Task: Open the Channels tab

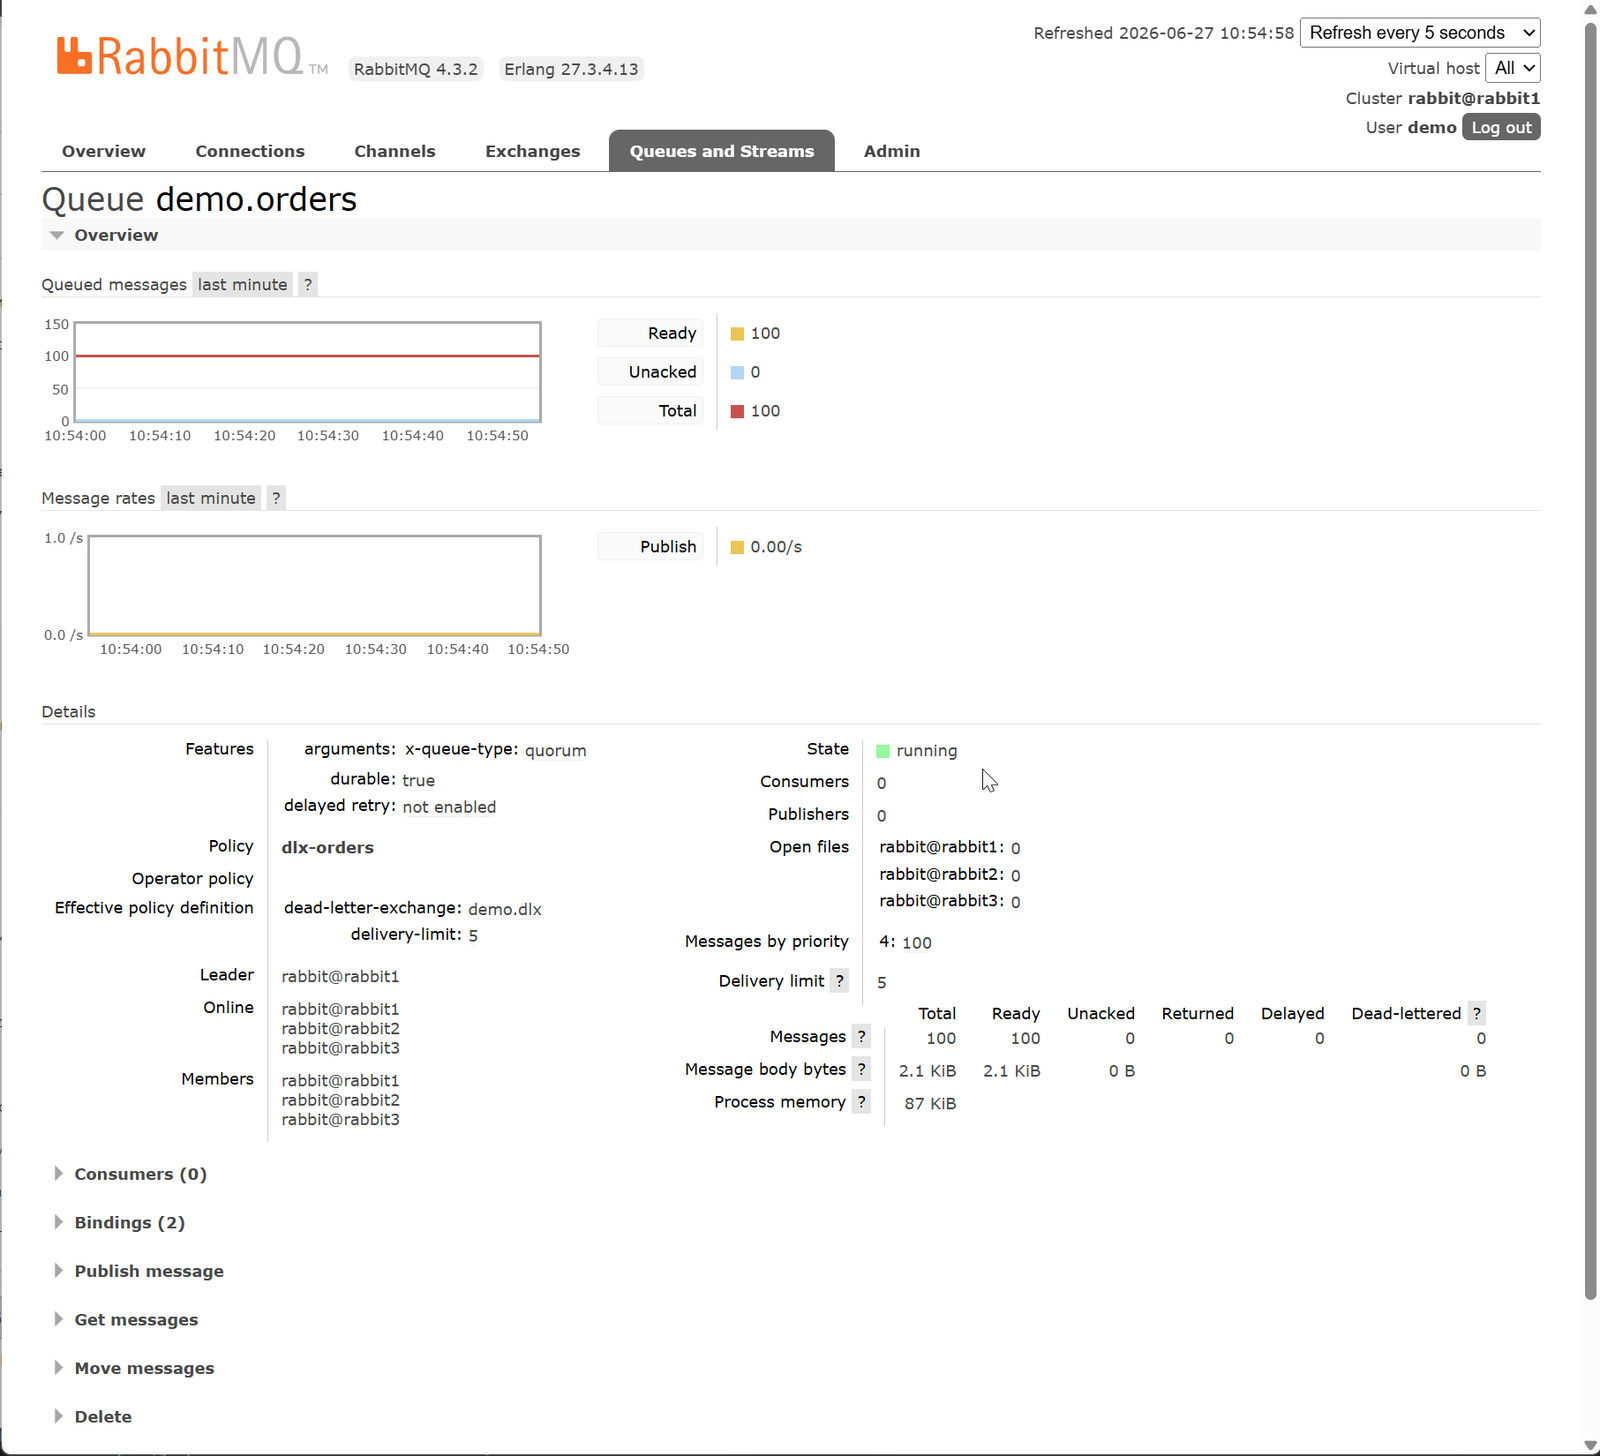Action: [395, 151]
